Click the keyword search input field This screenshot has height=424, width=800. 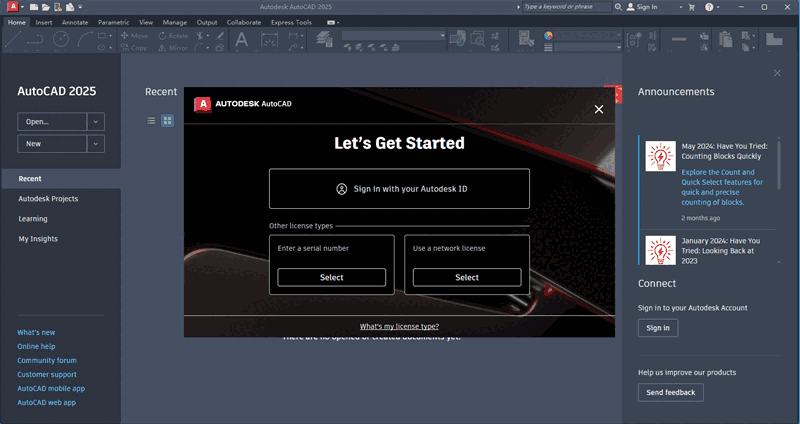[x=566, y=7]
